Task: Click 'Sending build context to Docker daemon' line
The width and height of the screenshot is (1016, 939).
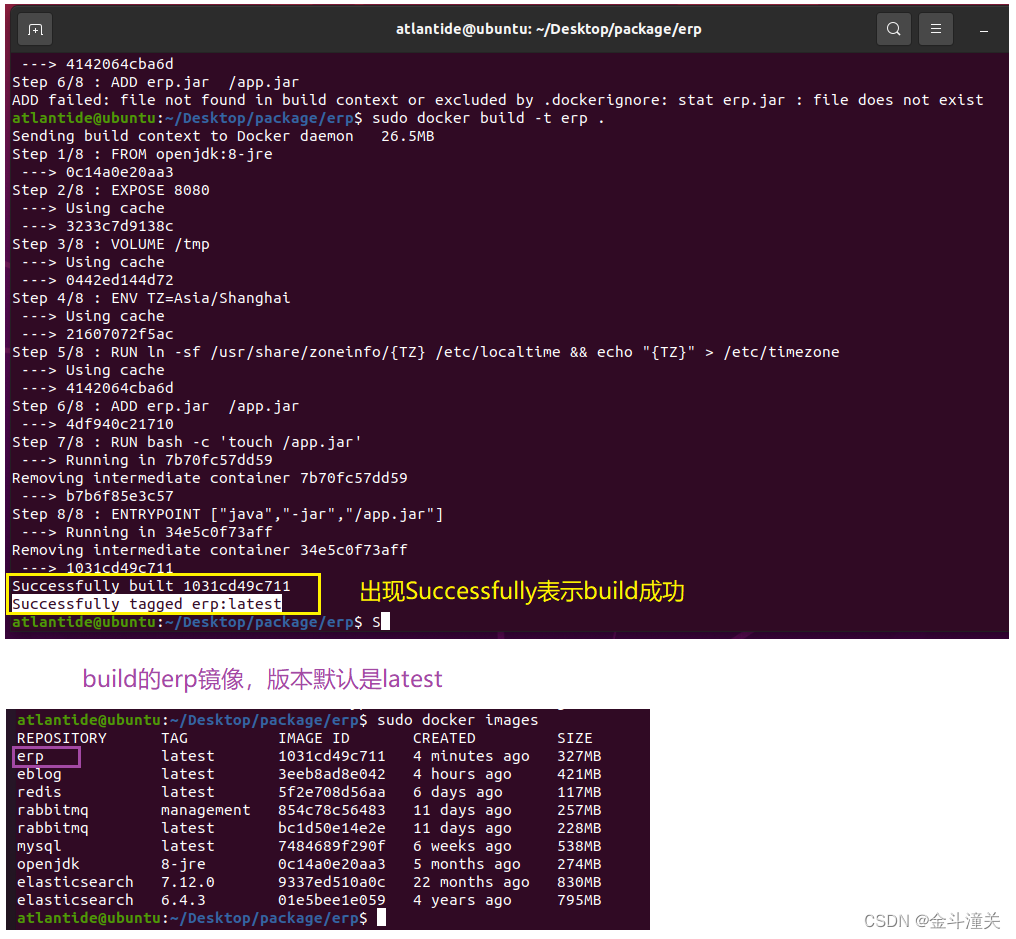Action: 223,136
